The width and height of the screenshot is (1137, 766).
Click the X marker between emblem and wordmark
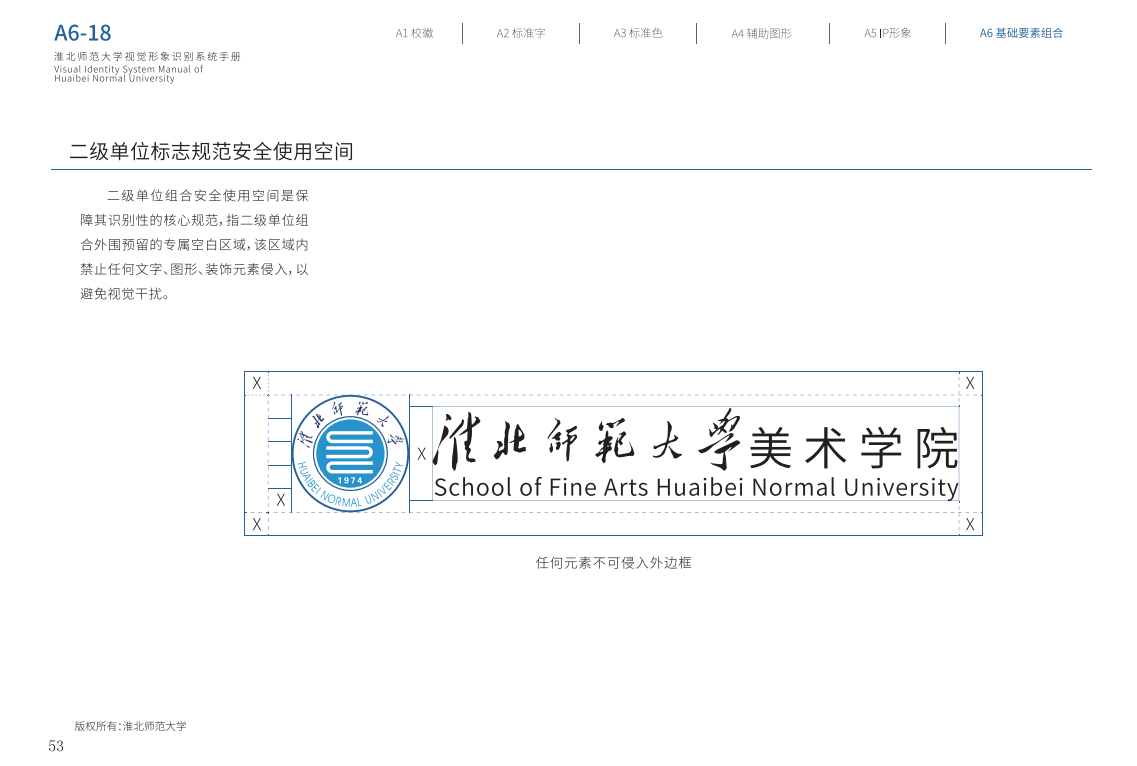(x=421, y=455)
